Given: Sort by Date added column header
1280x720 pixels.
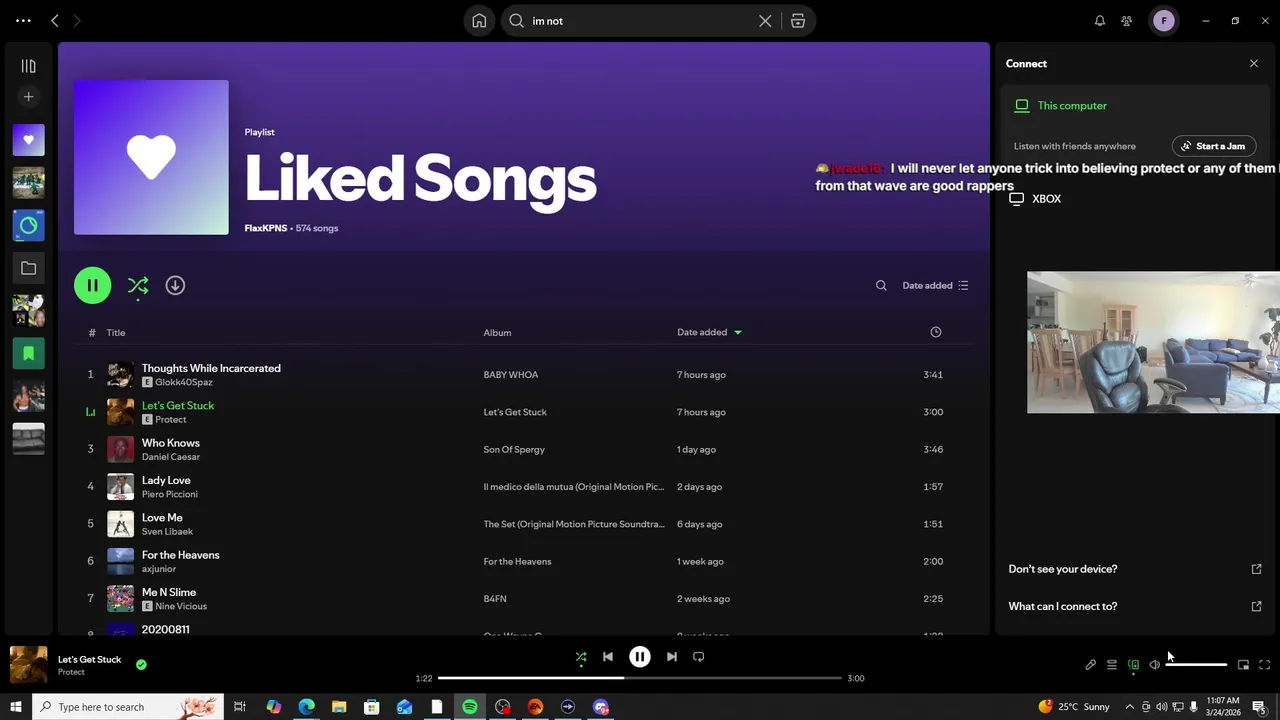Looking at the screenshot, I should point(709,332).
